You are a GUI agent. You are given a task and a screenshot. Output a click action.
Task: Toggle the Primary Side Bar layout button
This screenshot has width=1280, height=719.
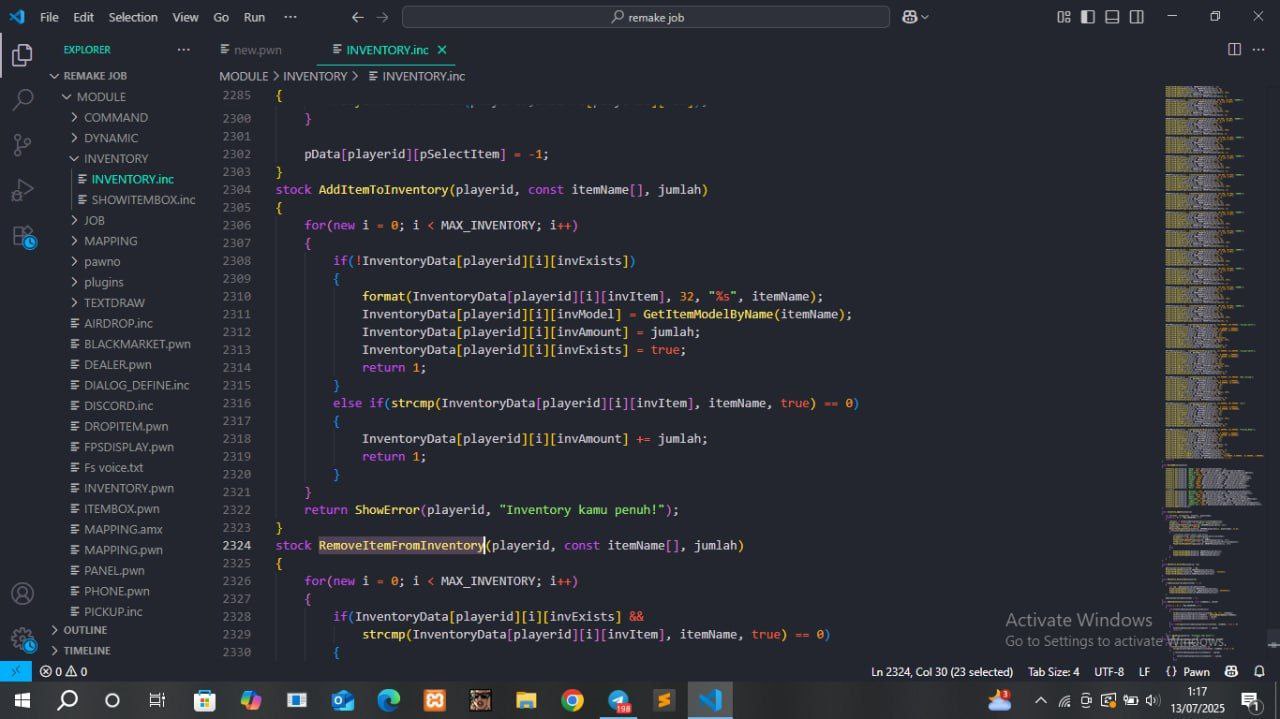1088,17
